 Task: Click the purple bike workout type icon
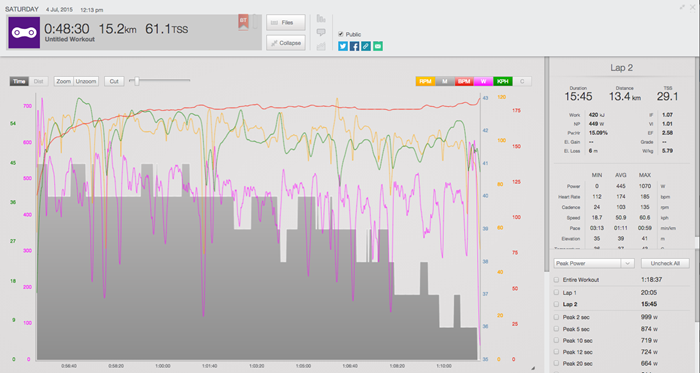point(24,33)
